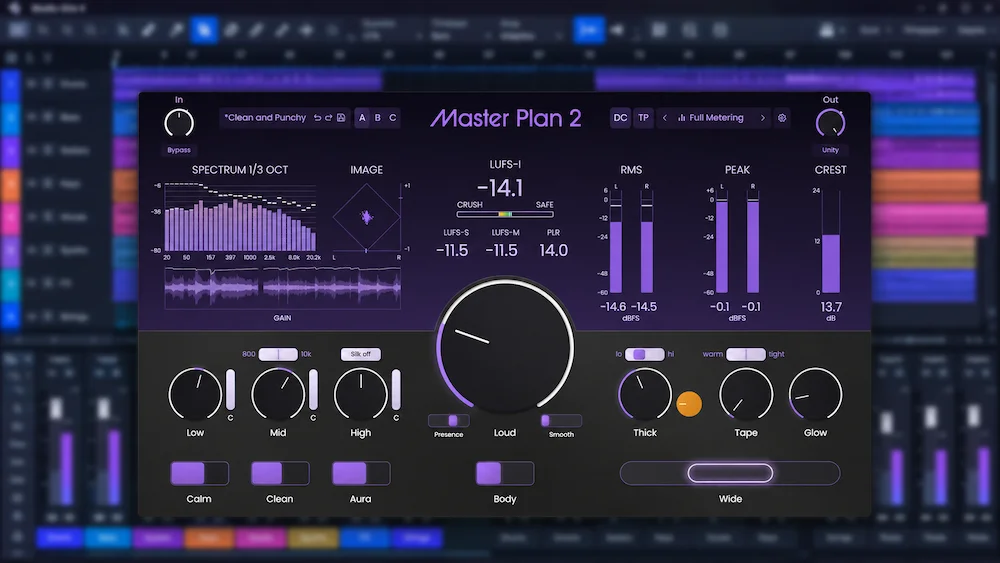Click the Crush to Safe loudness bar
1000x563 pixels.
tap(504, 215)
